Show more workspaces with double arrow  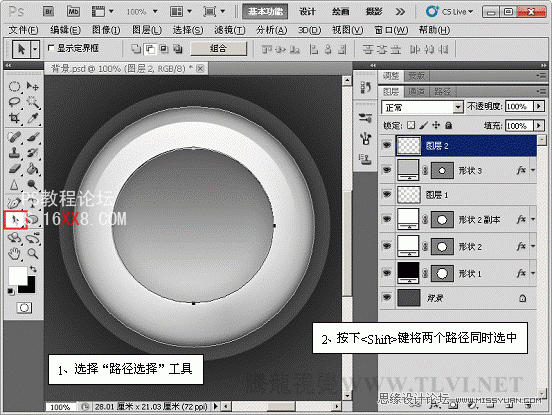tap(400, 12)
